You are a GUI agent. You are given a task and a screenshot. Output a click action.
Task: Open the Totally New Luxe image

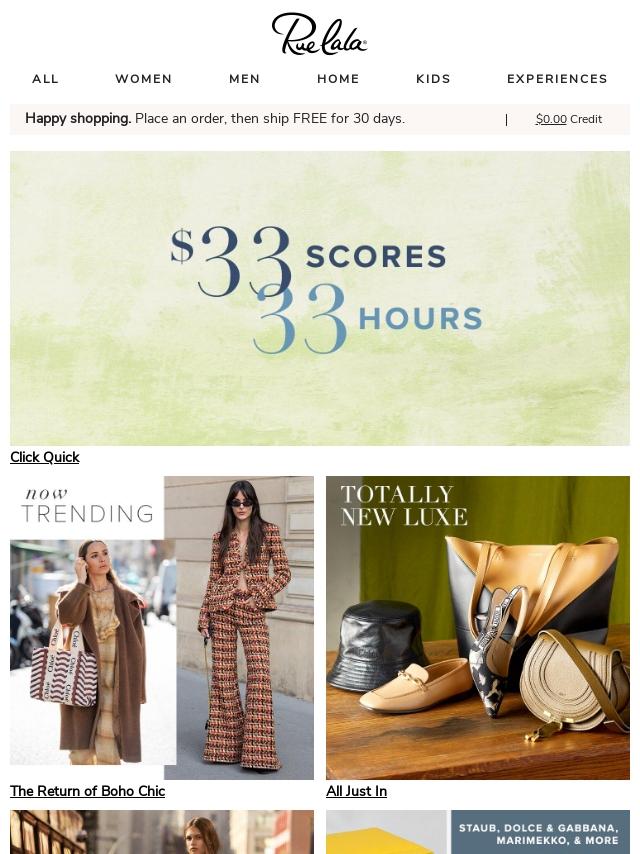[x=478, y=627]
